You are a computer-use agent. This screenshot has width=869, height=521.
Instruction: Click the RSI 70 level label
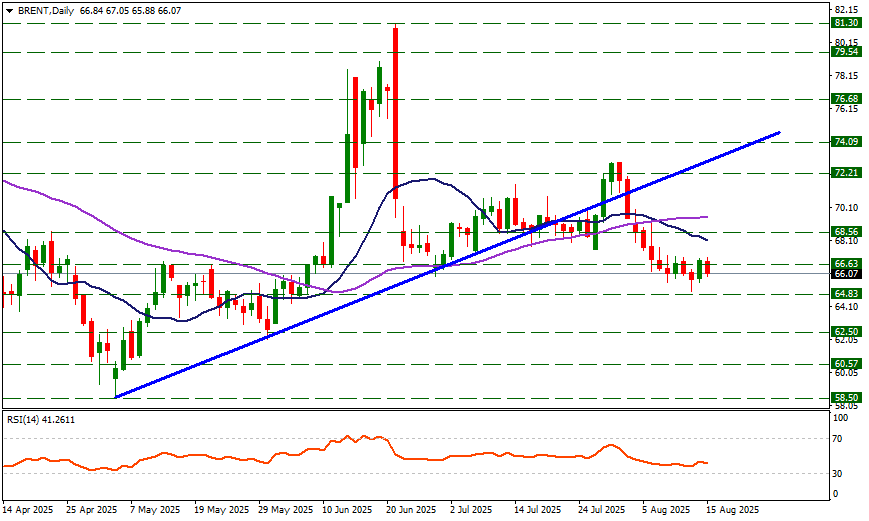[836, 439]
